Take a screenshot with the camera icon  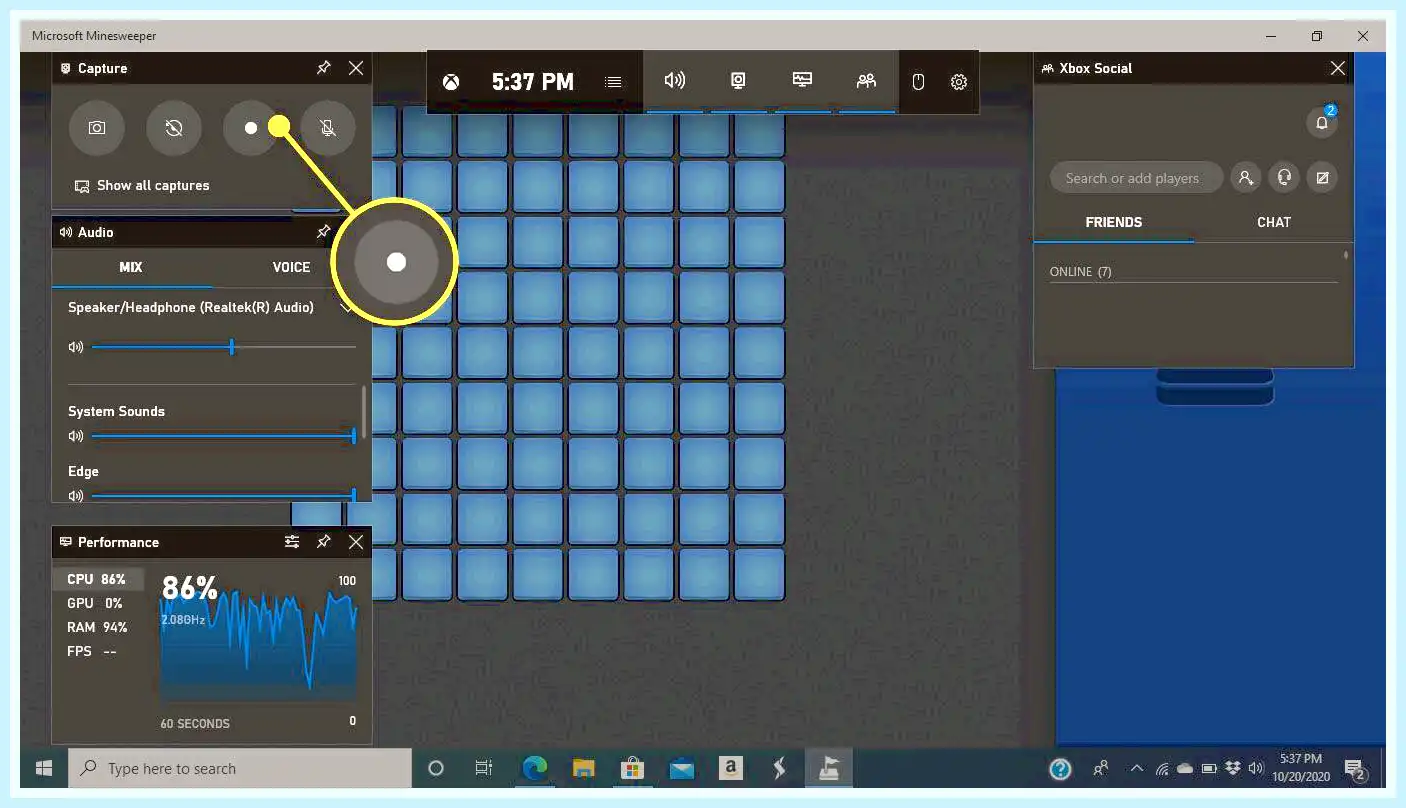(96, 128)
